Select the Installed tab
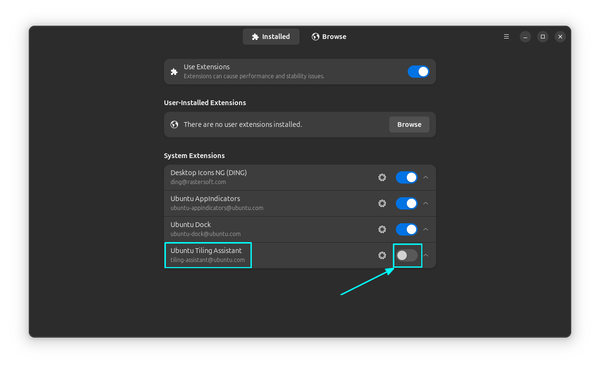Image resolution: width=600 pixels, height=369 pixels. [x=271, y=37]
